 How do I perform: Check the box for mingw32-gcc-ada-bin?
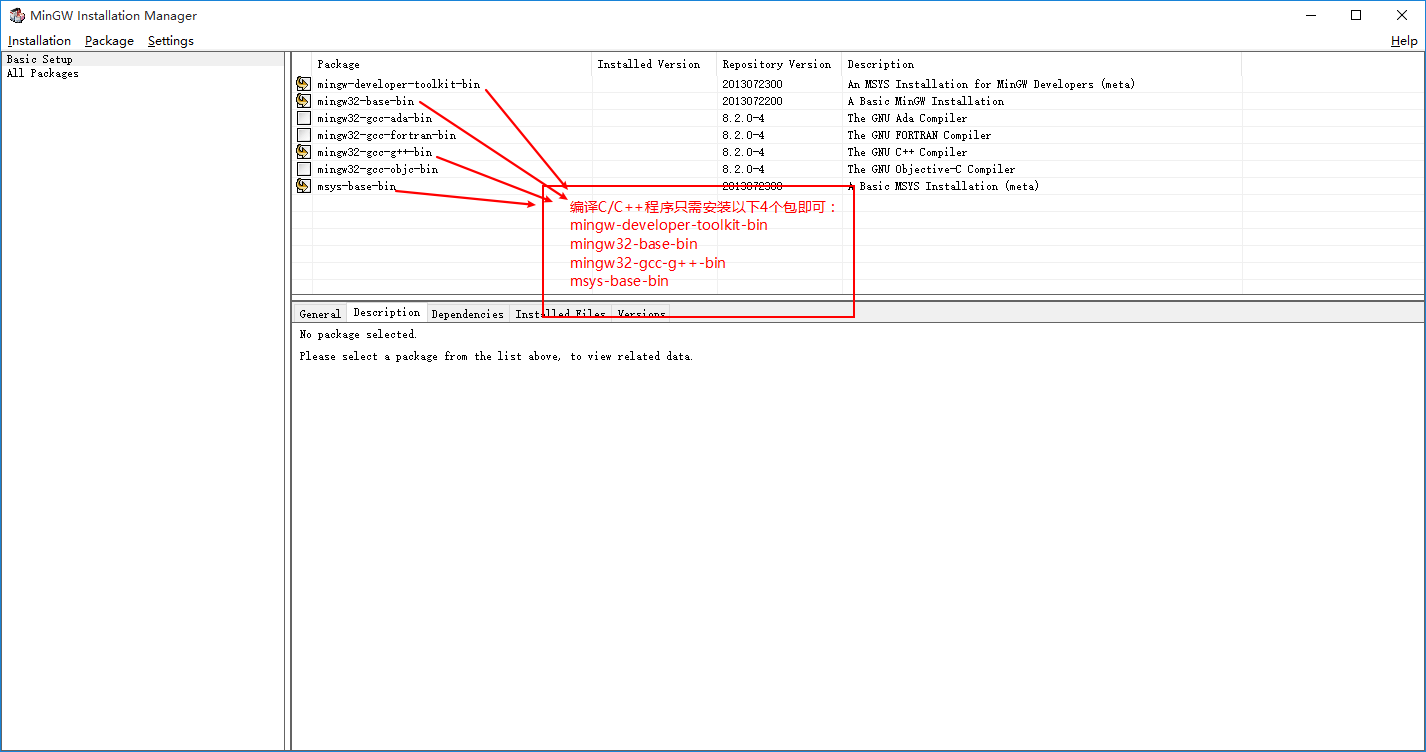click(x=303, y=117)
